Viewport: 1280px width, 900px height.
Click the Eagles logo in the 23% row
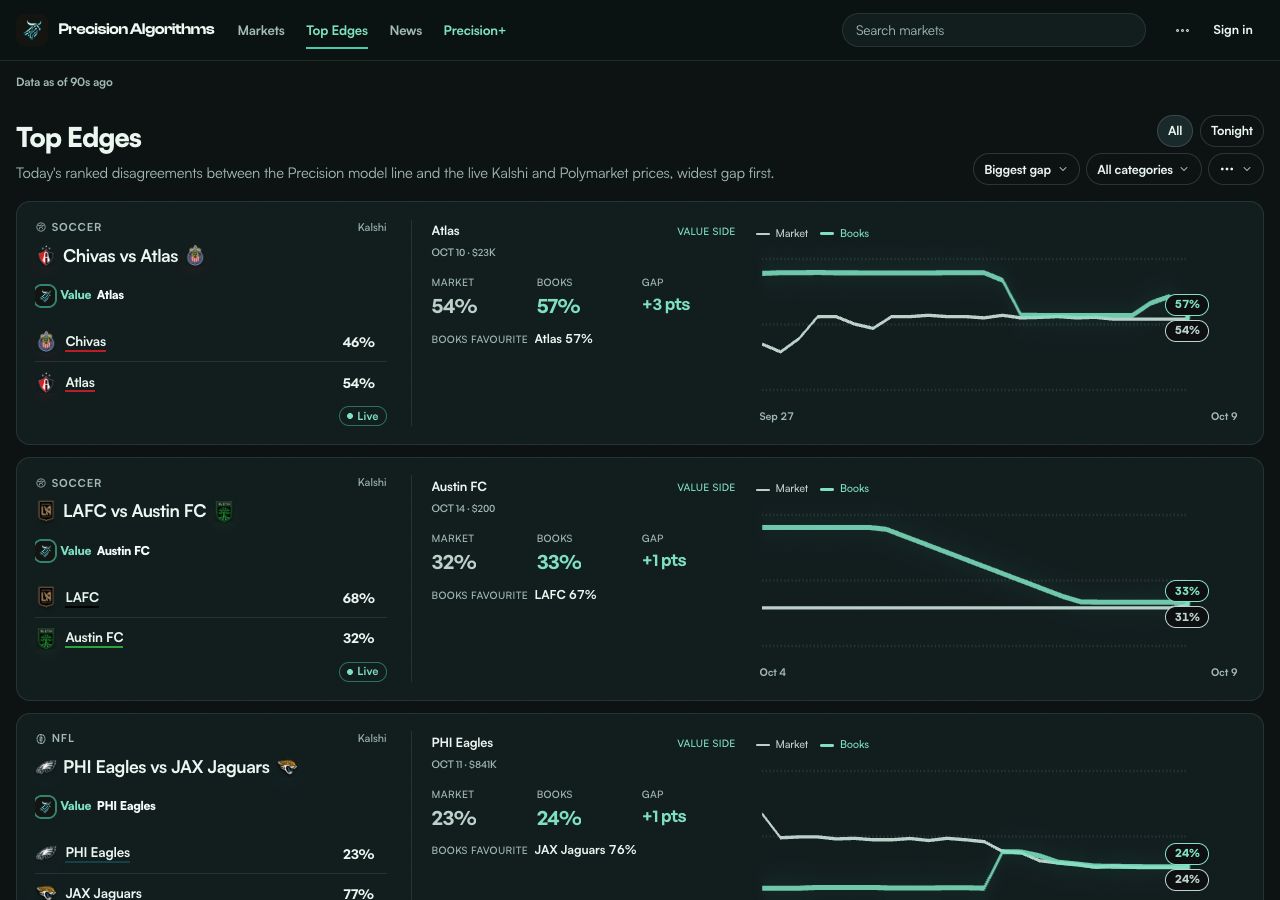(x=46, y=853)
